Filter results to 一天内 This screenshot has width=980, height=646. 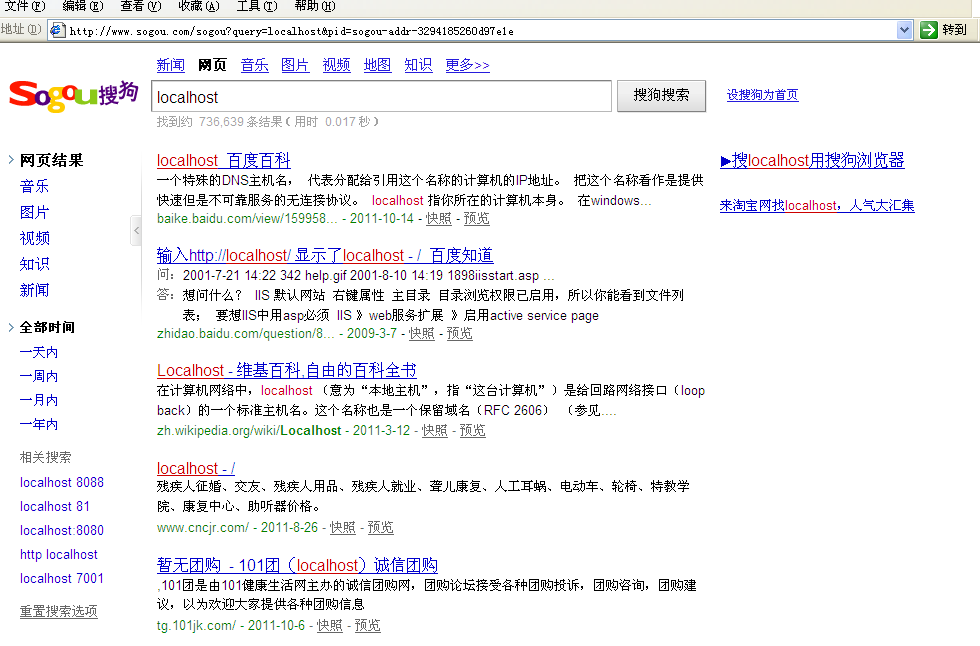39,352
